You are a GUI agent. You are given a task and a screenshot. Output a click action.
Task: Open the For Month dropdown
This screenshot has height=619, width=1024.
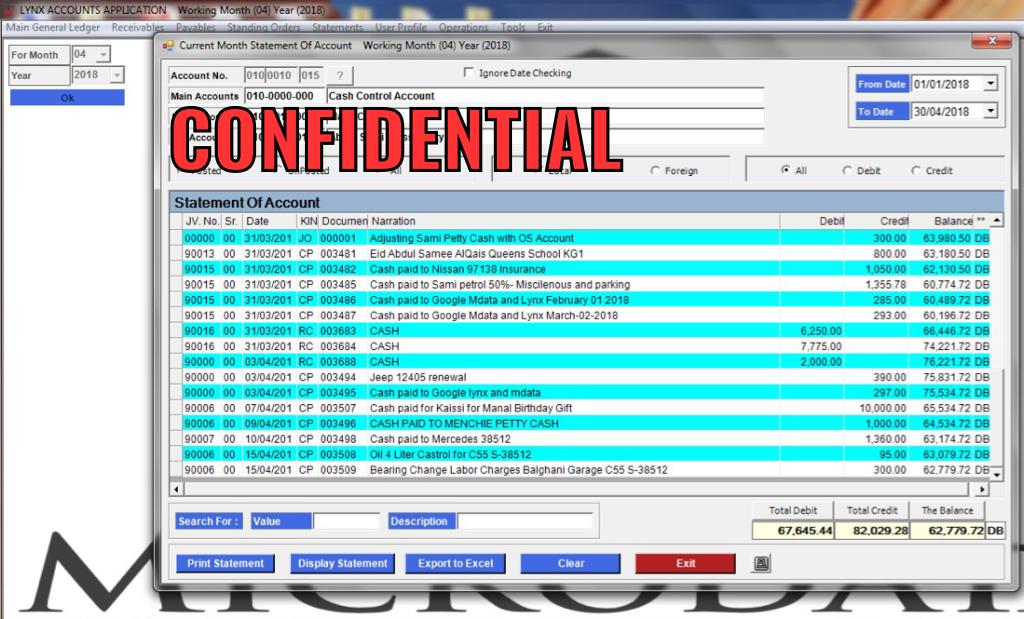103,54
